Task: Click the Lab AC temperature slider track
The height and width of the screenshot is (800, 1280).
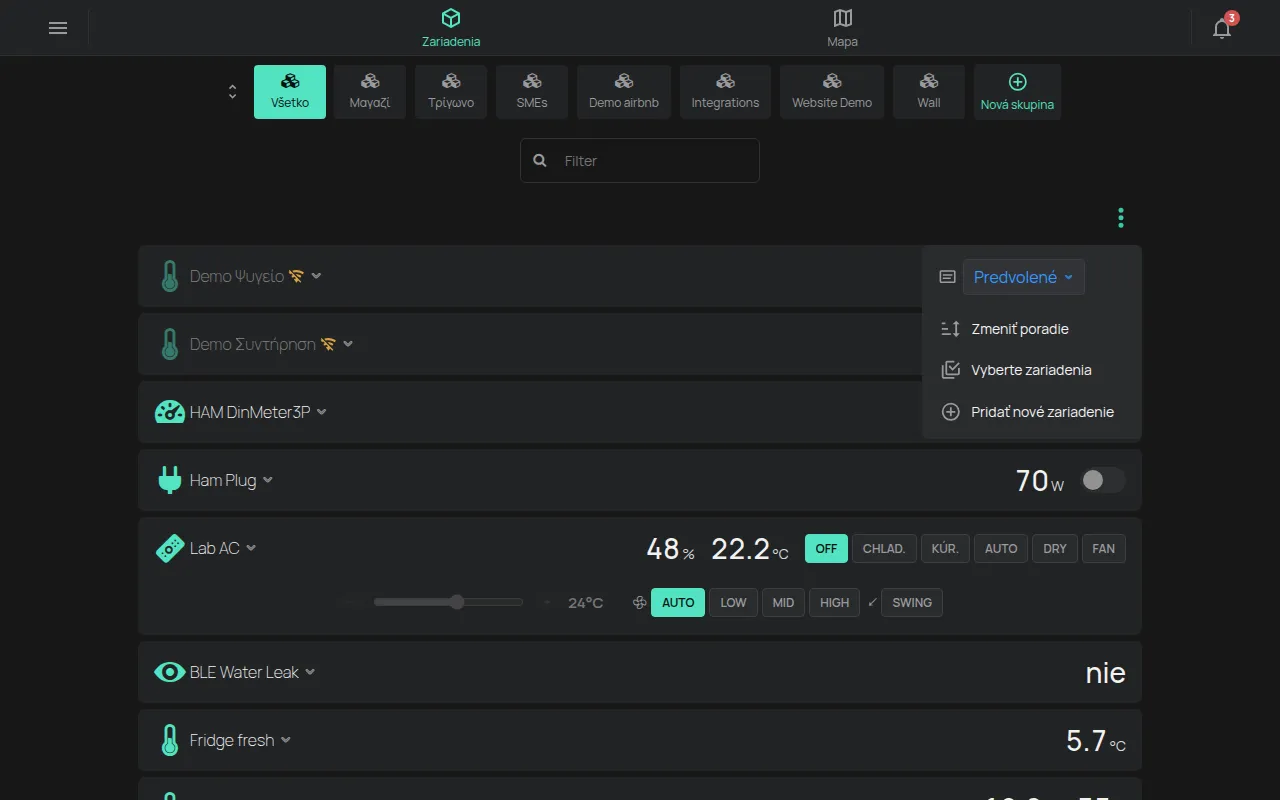Action: [x=449, y=602]
